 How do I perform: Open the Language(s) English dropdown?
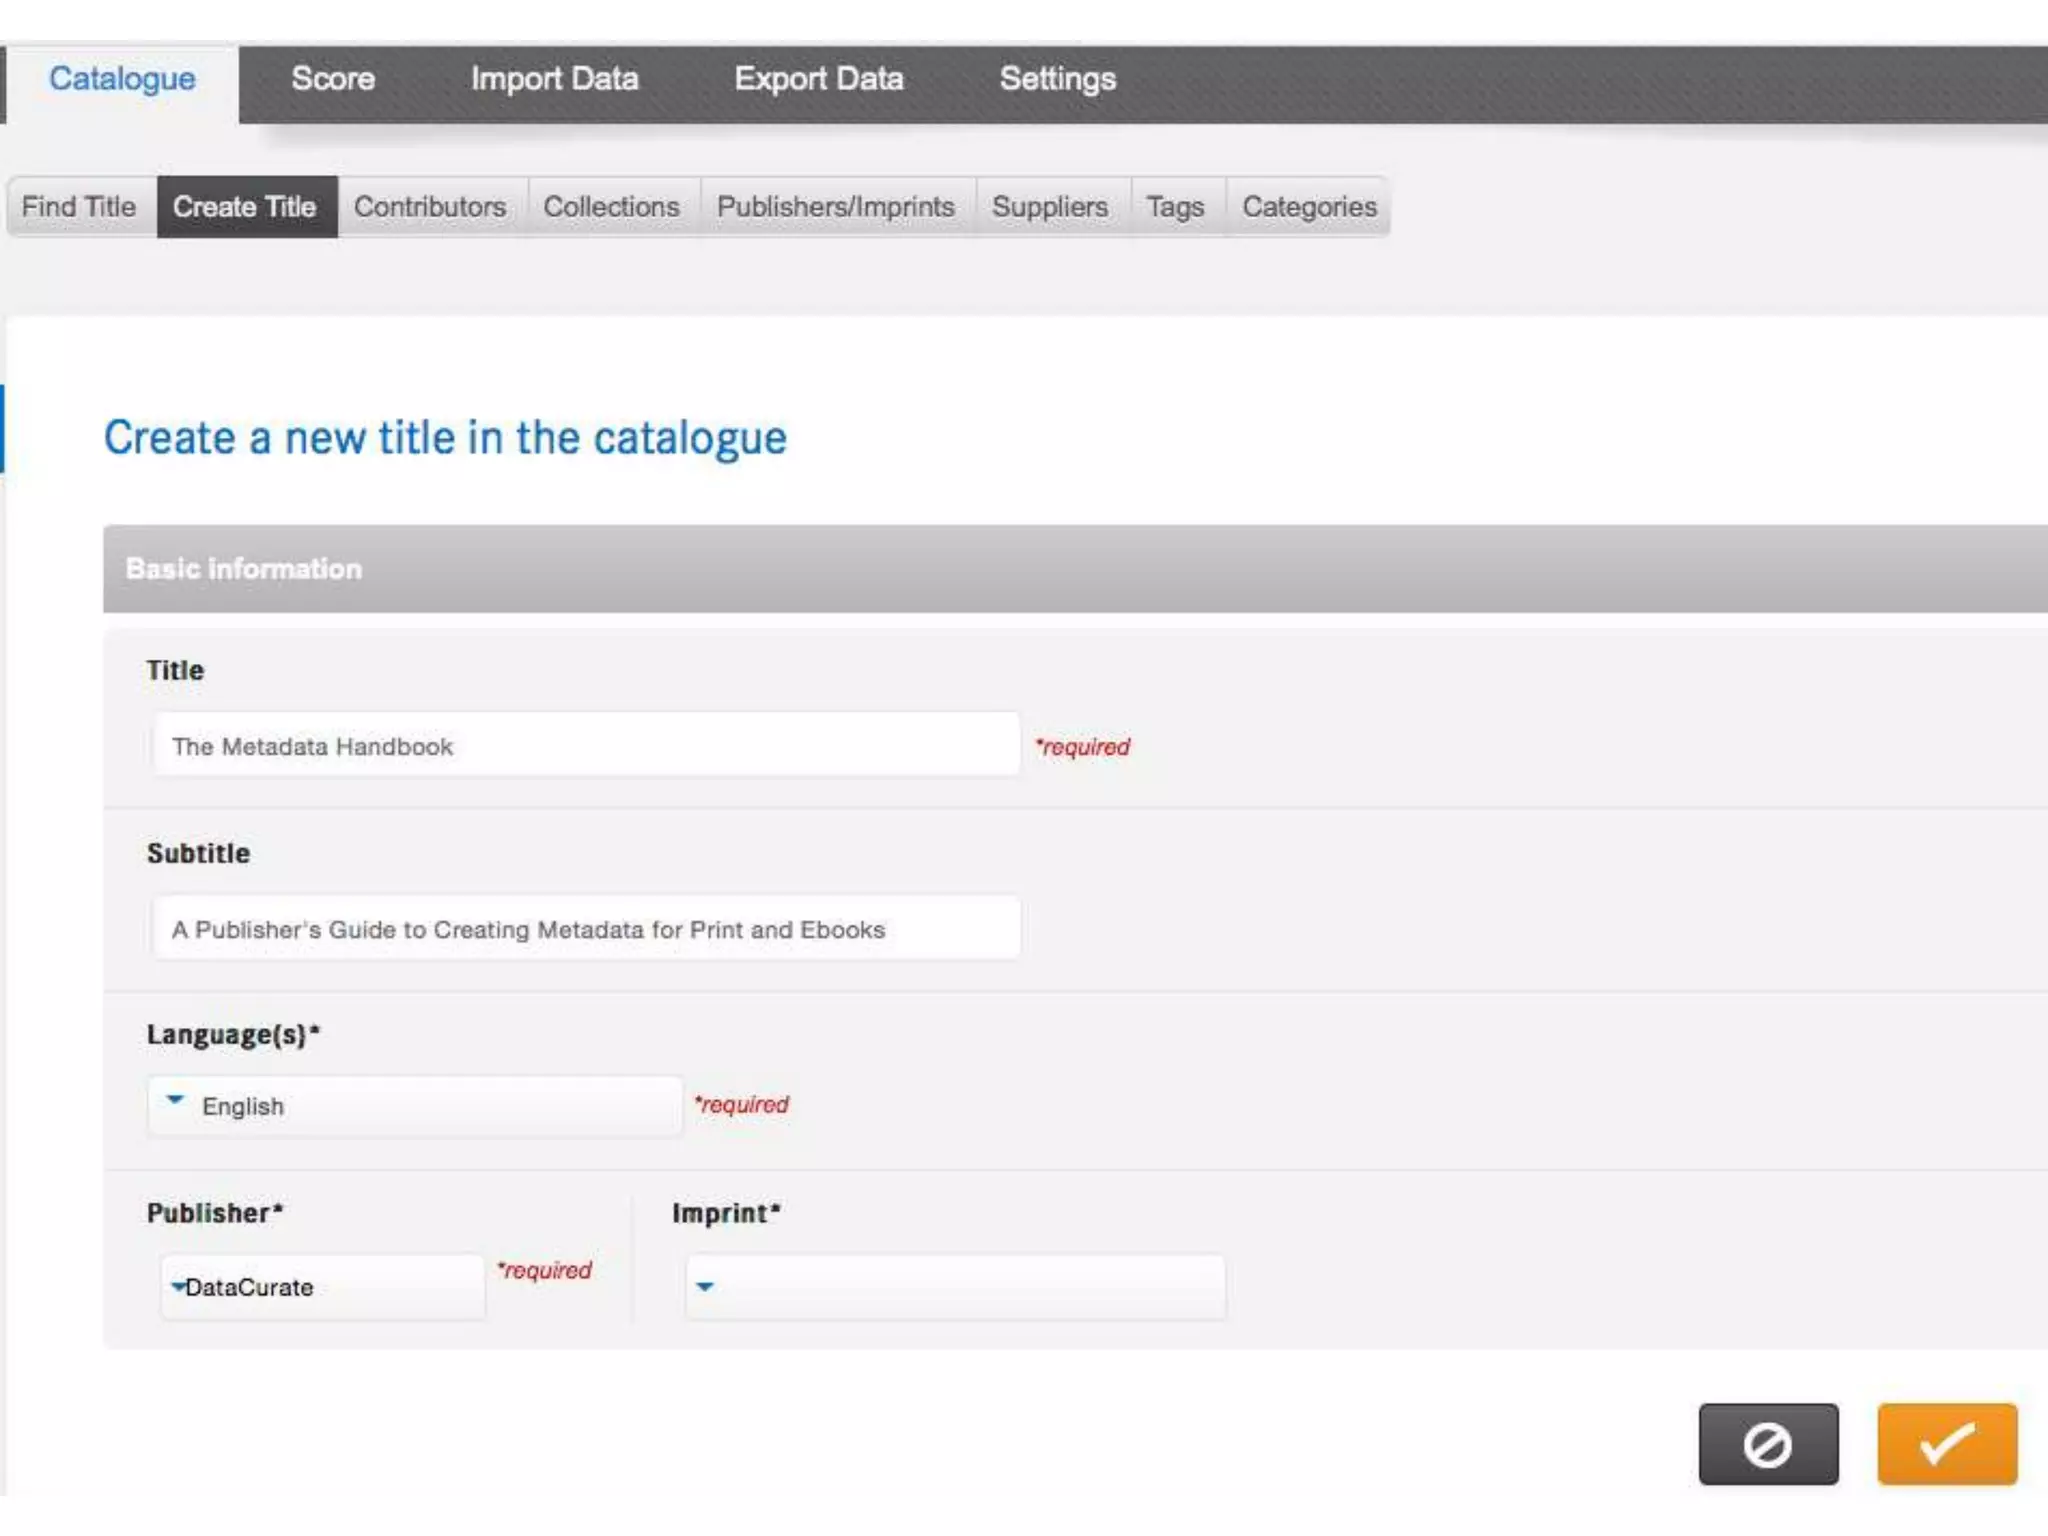415,1106
